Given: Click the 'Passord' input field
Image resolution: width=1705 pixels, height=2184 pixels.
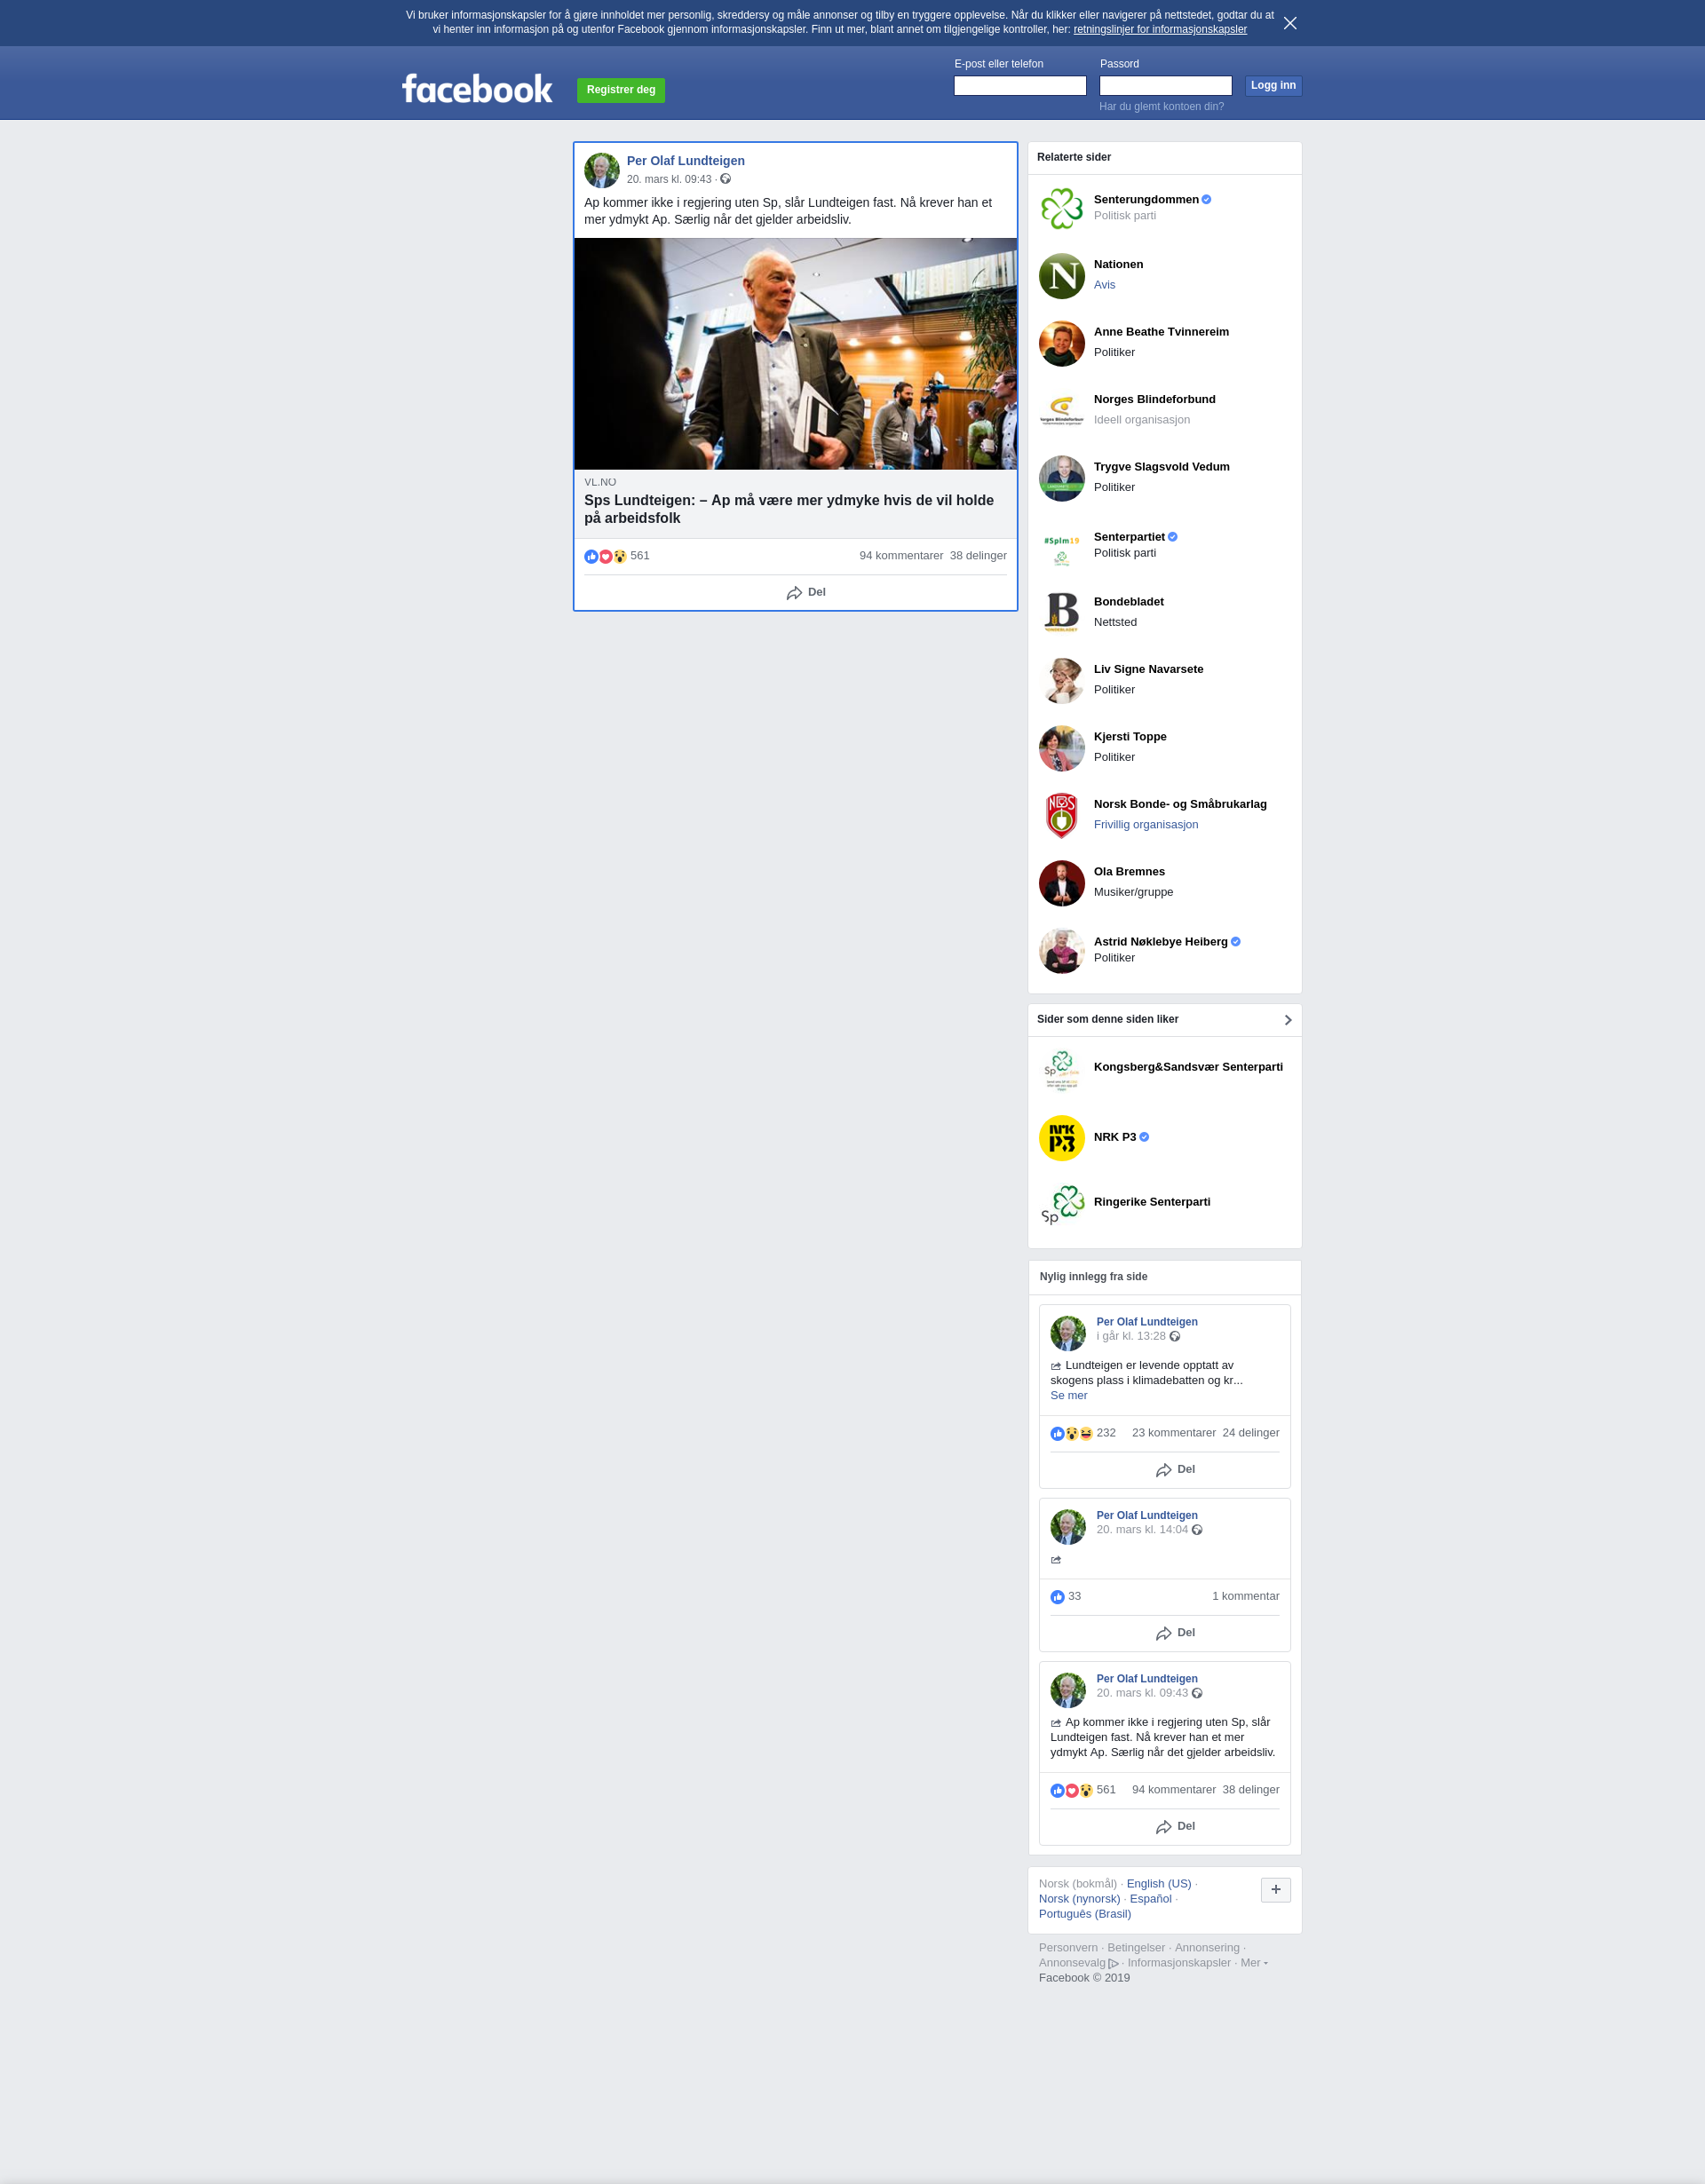Looking at the screenshot, I should (1165, 86).
